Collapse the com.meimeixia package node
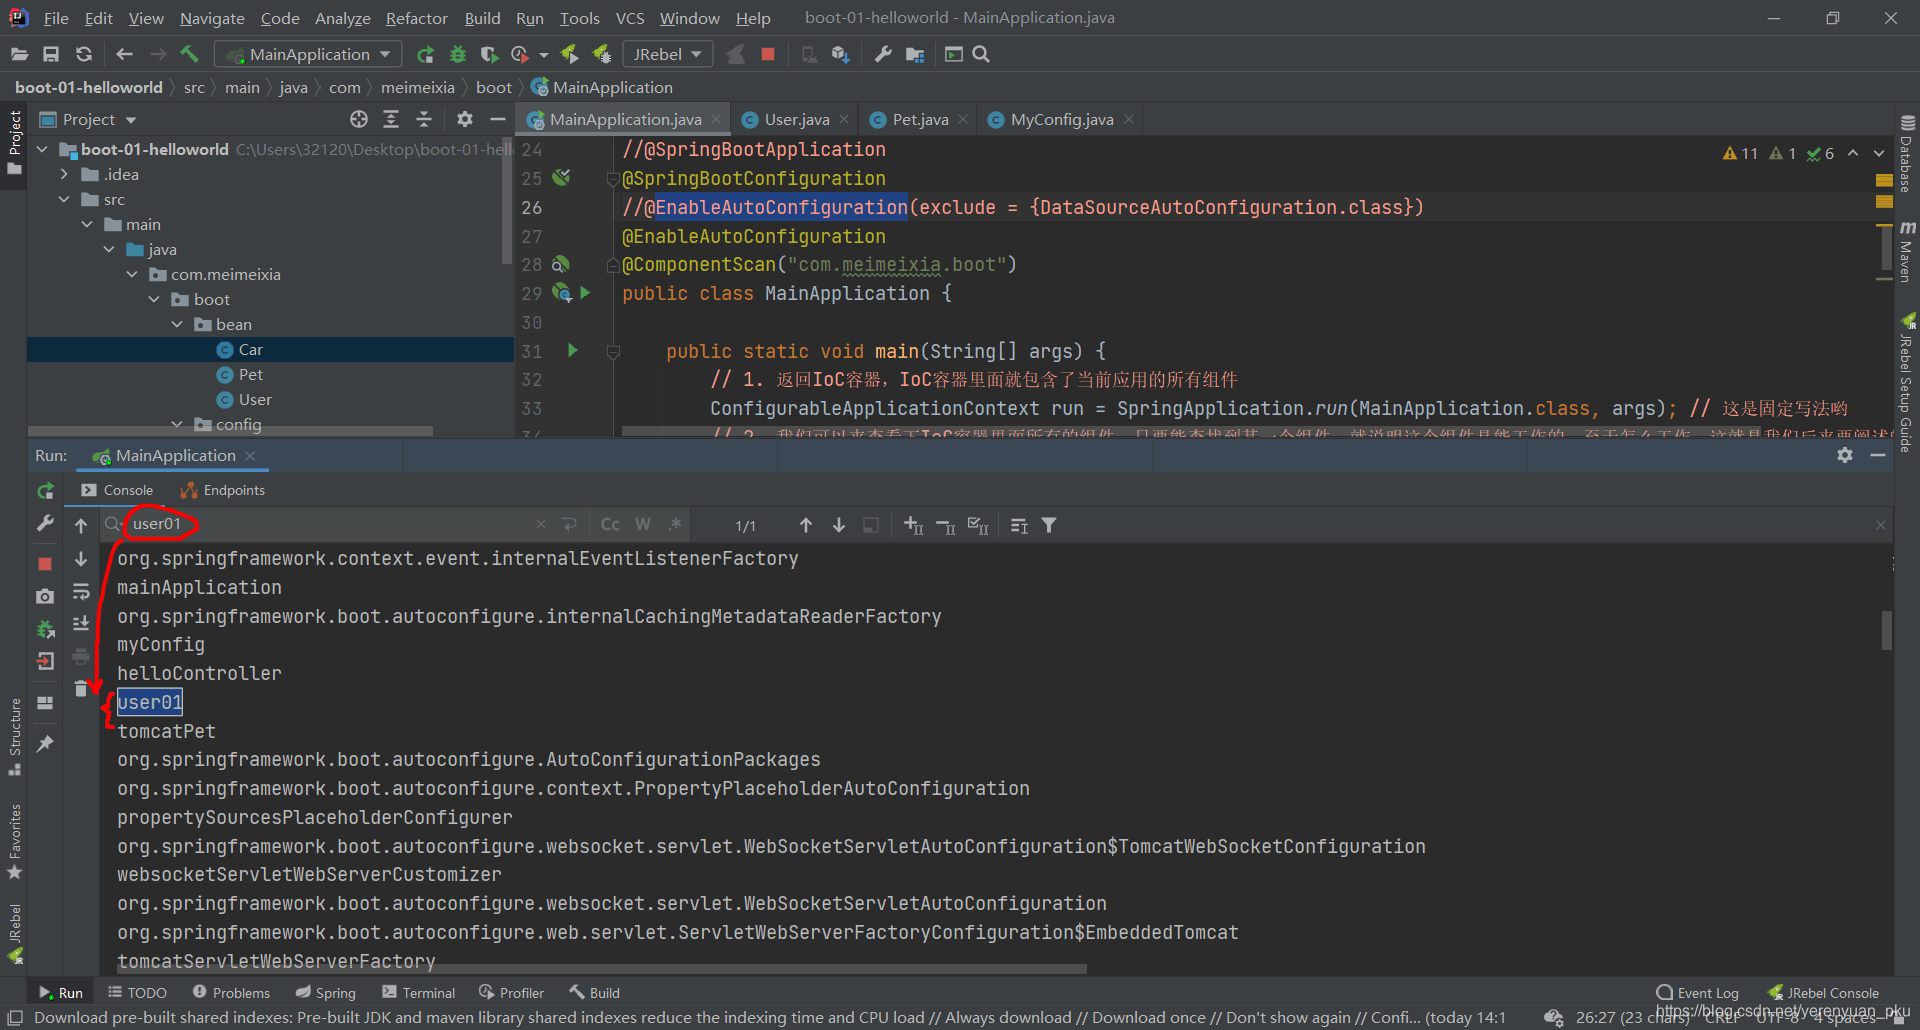The height and width of the screenshot is (1030, 1920). (131, 274)
